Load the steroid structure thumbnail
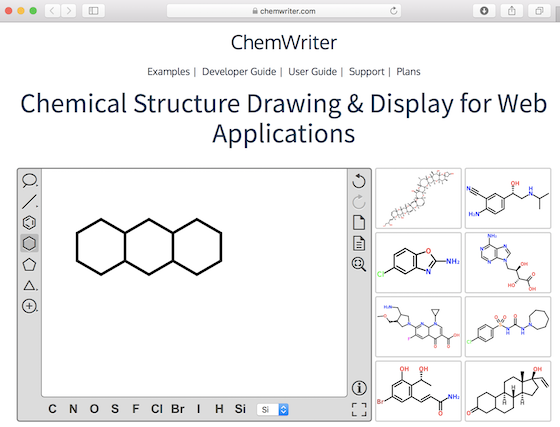Image resolution: width=560 pixels, height=427 pixels. click(x=508, y=391)
